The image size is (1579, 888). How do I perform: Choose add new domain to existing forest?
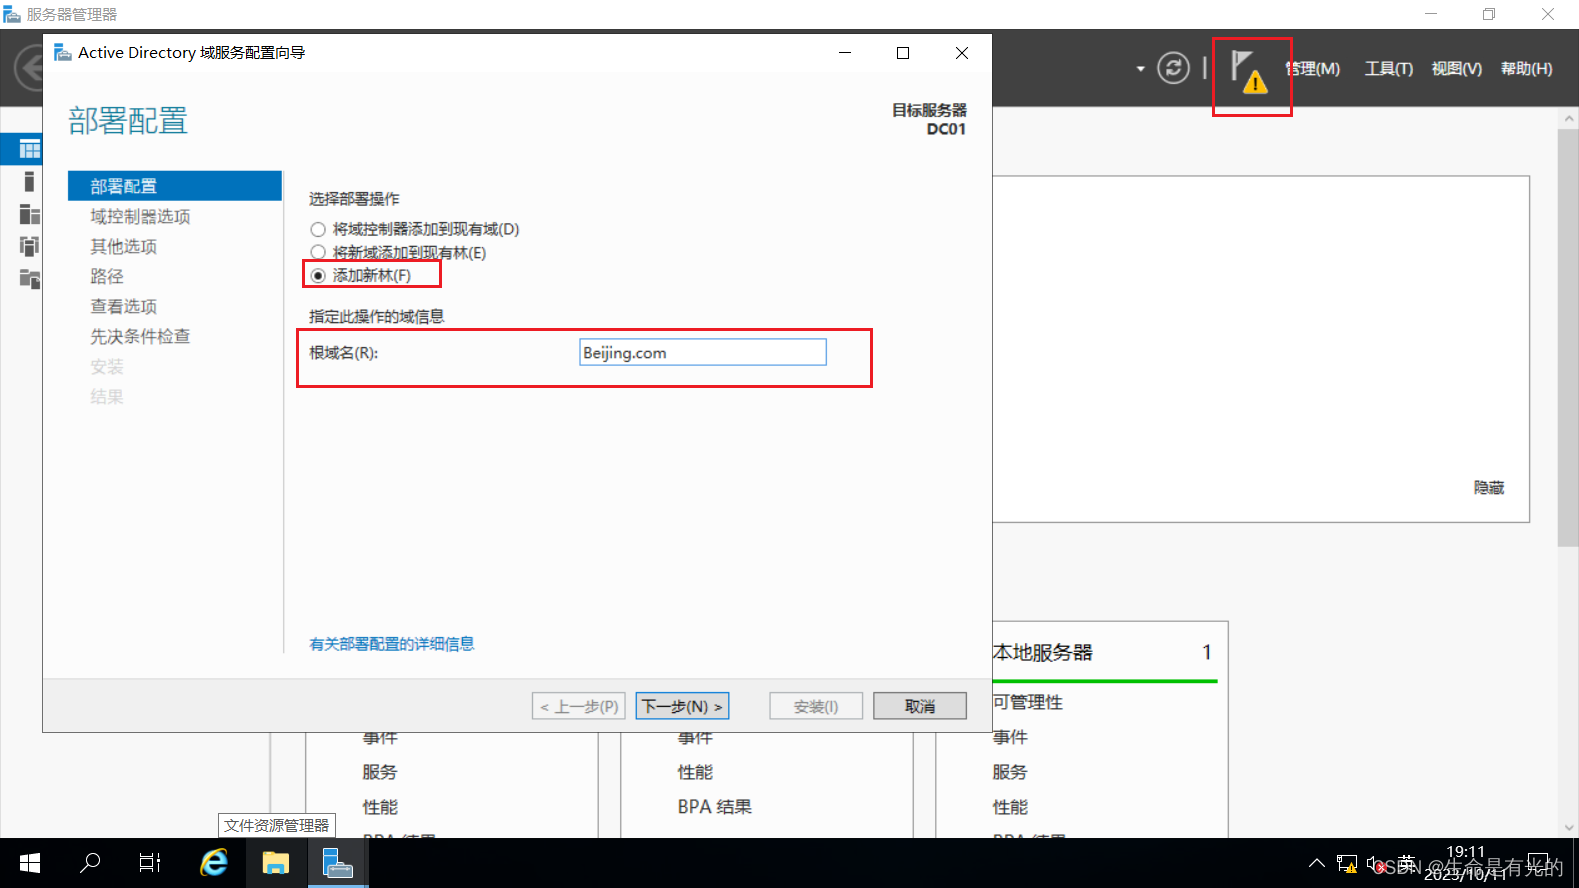point(398,252)
